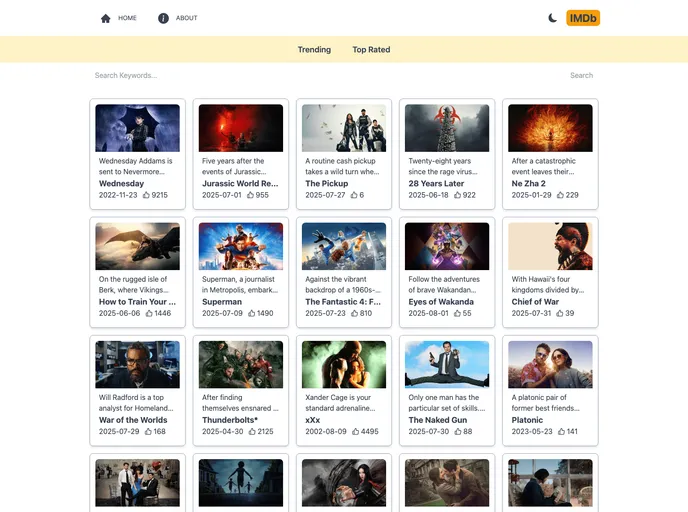Click The Naked Gun title
This screenshot has width=688, height=512.
pos(438,420)
